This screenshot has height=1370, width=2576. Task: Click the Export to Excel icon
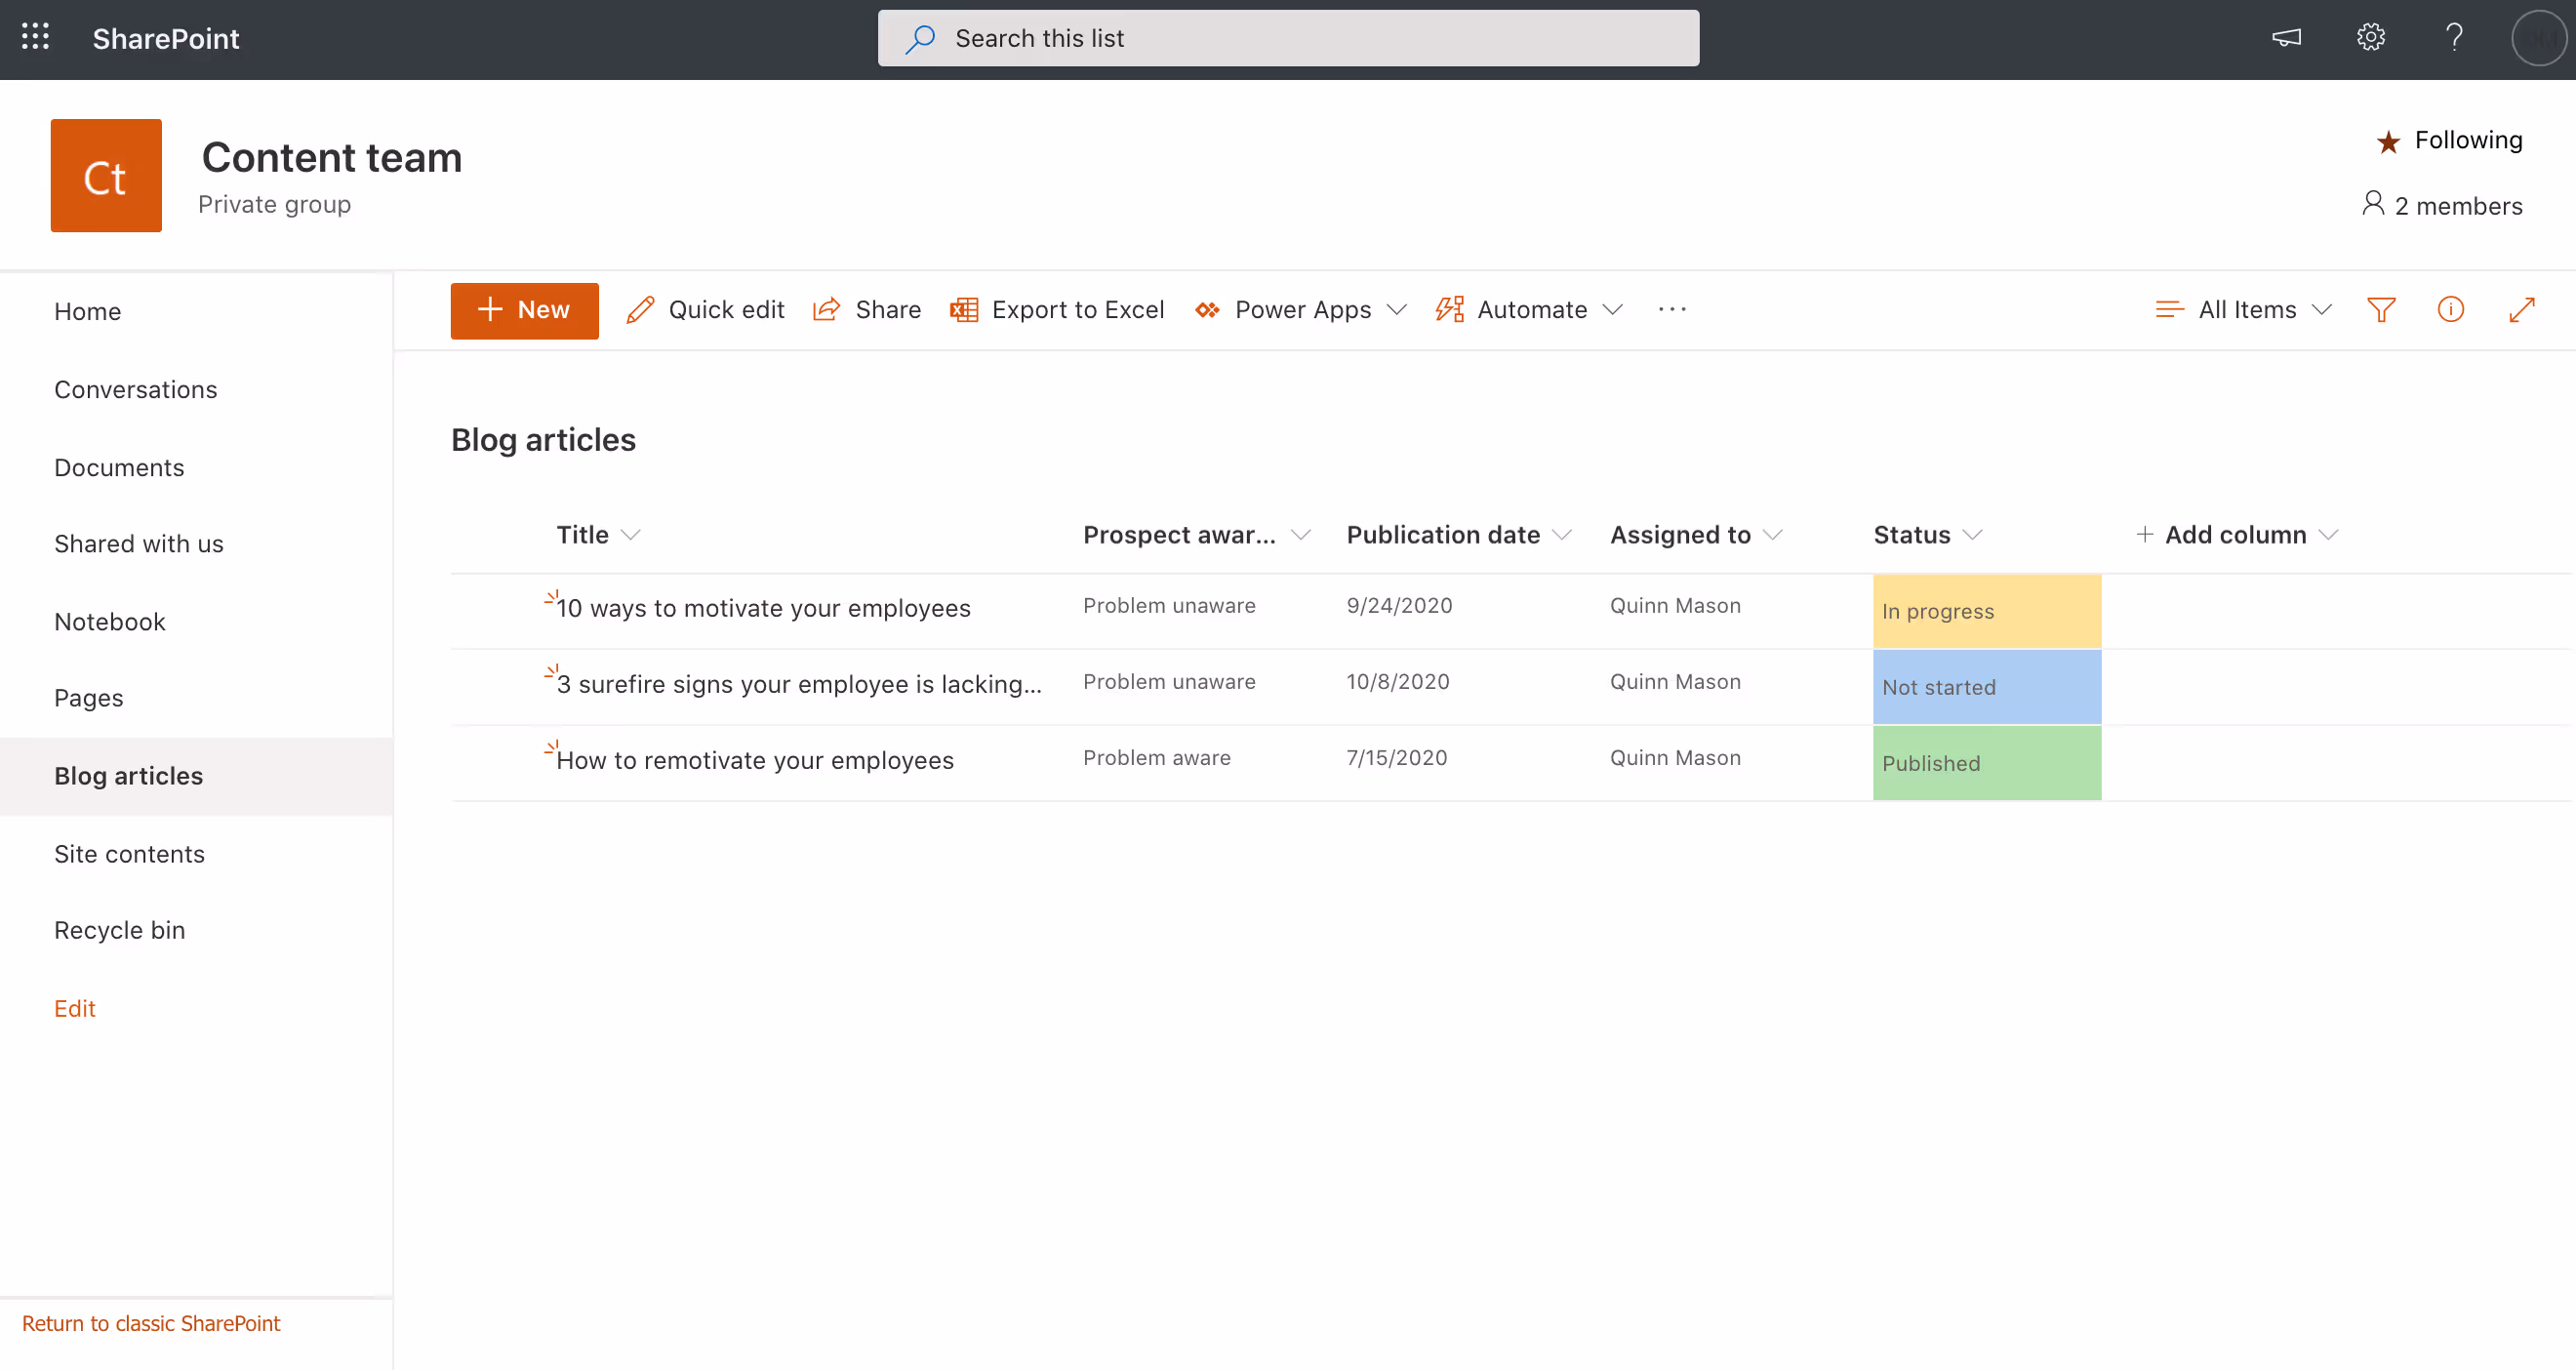964,310
